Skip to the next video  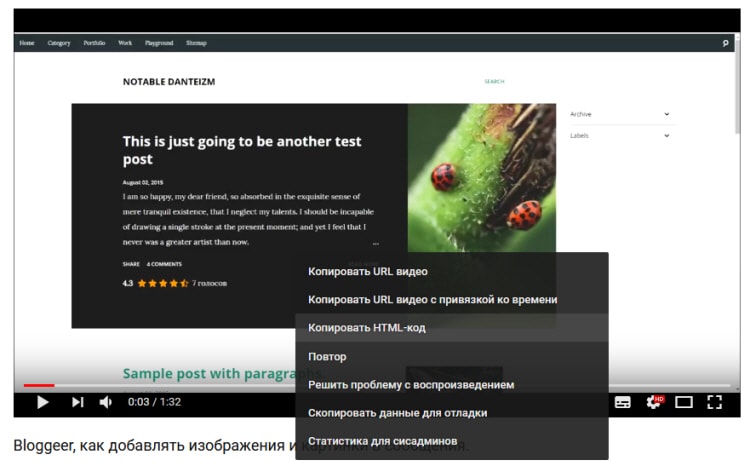coord(77,402)
